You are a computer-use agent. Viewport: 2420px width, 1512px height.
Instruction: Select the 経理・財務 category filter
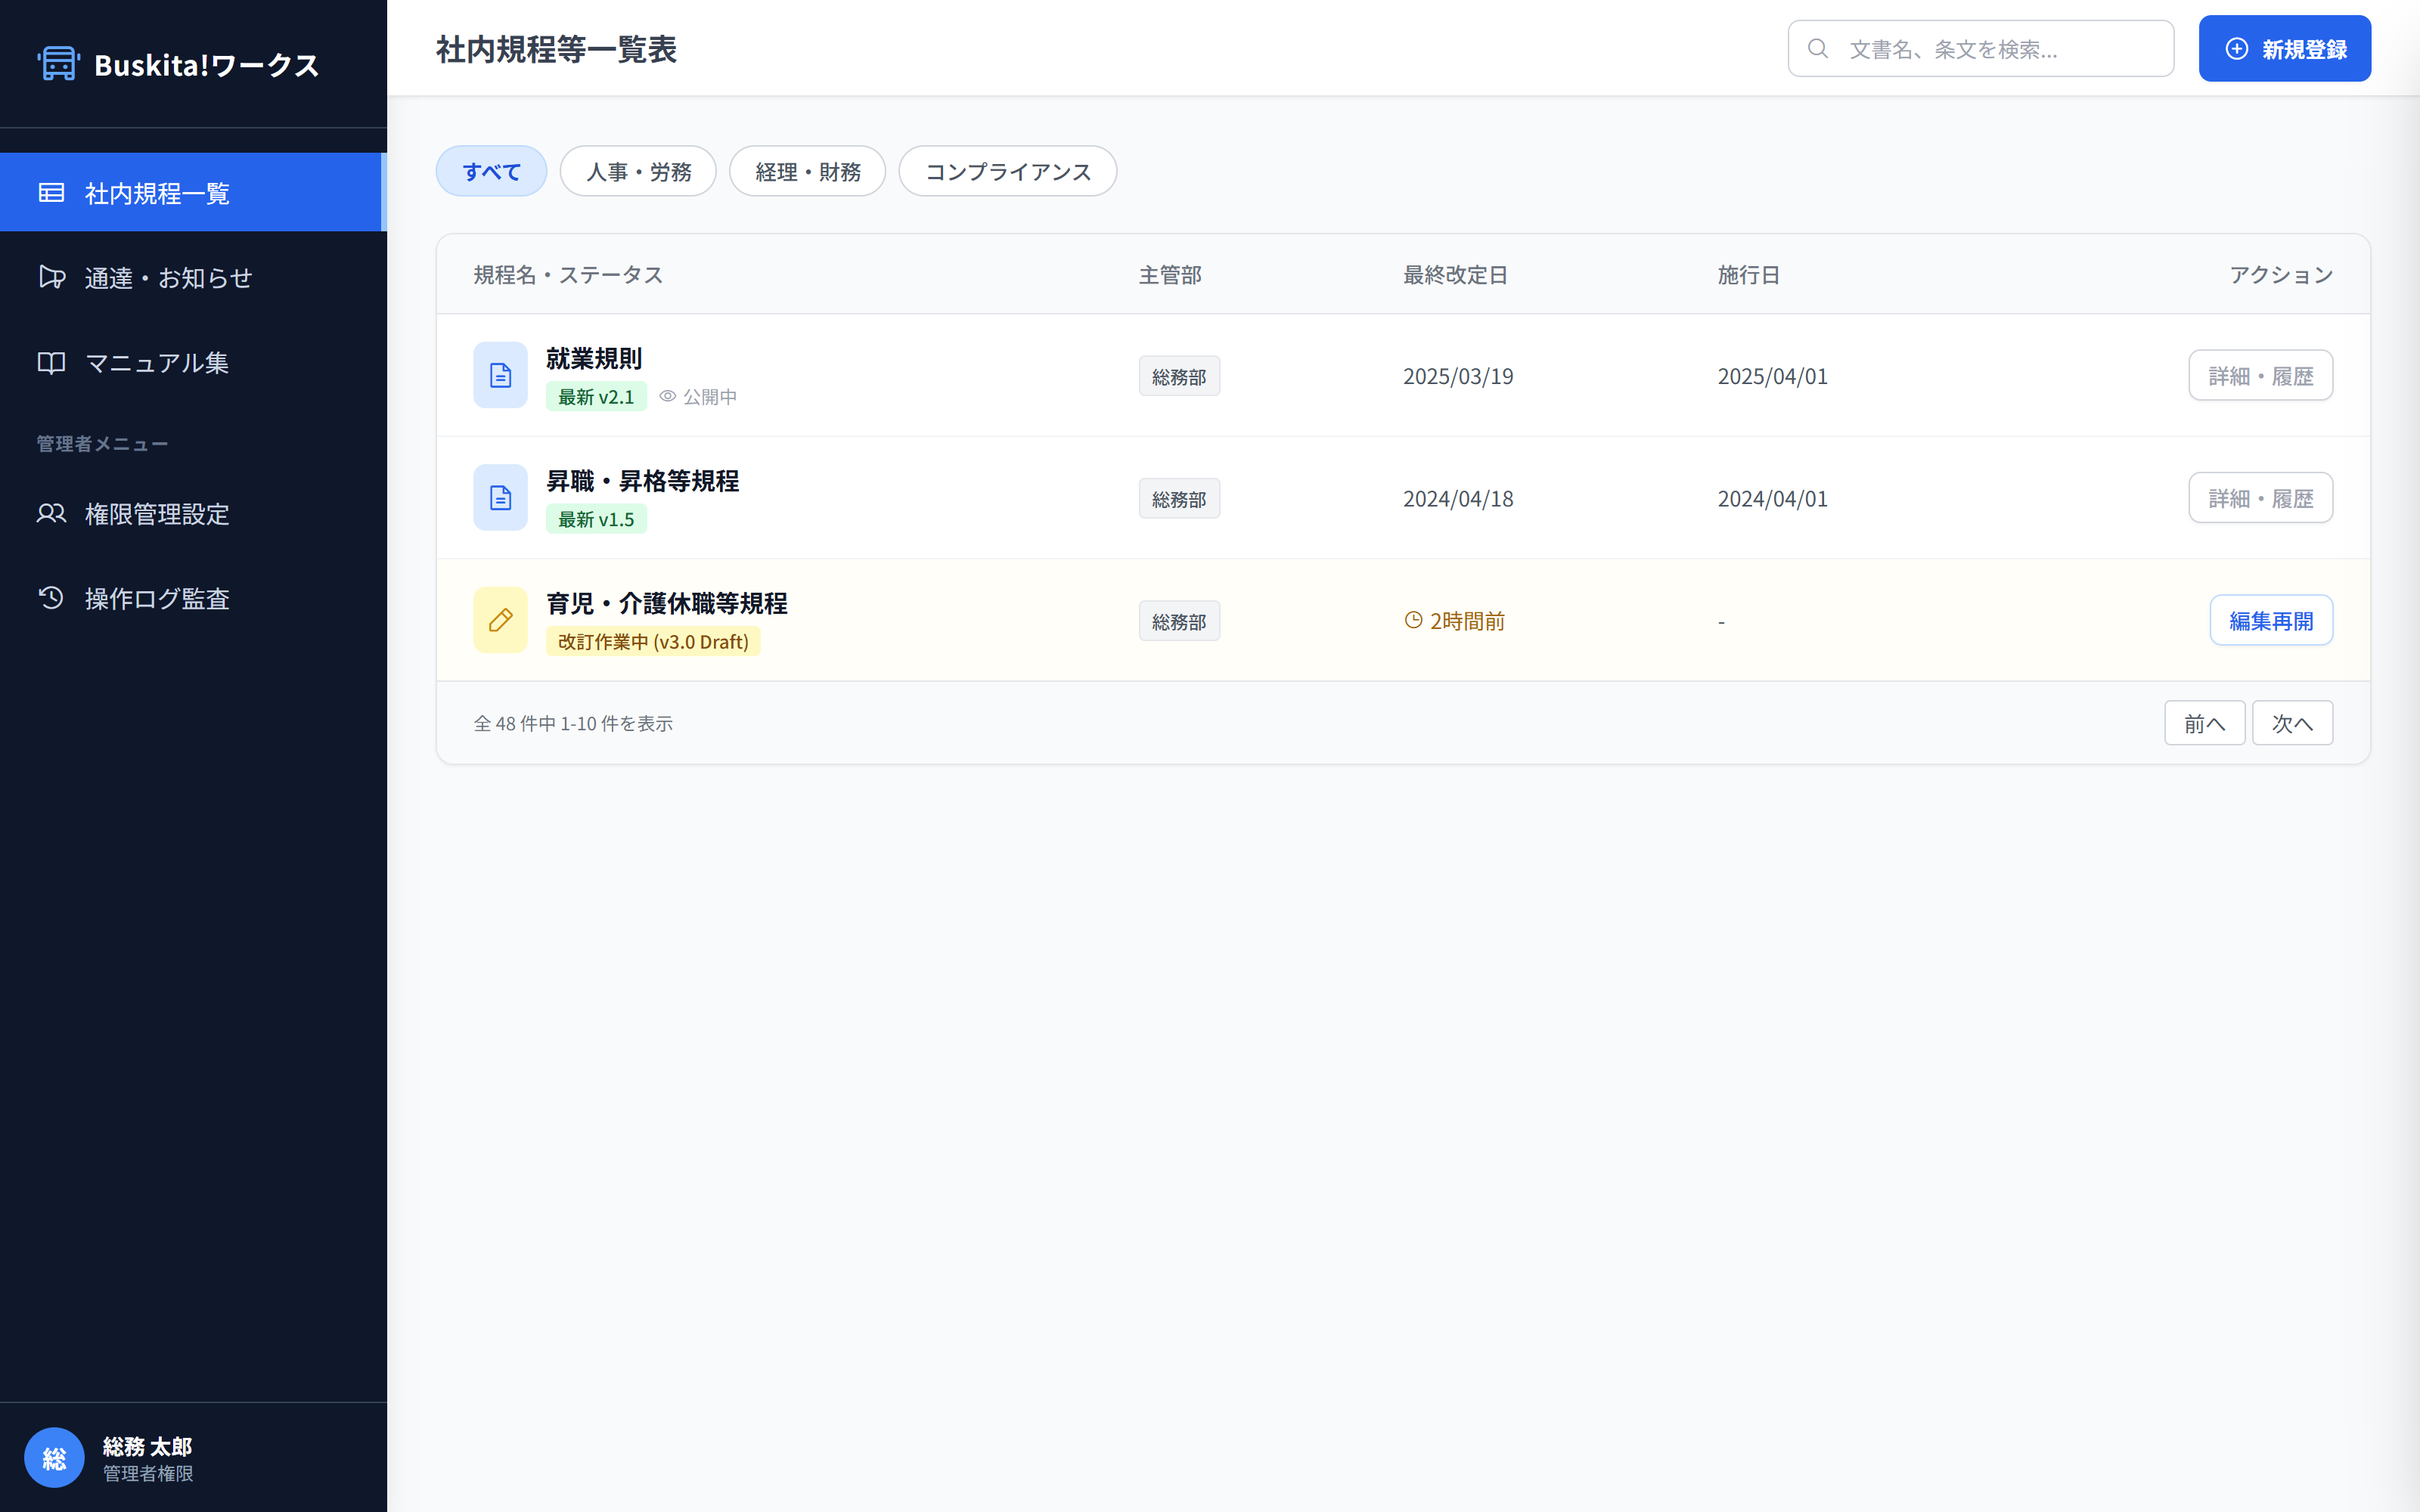click(x=807, y=170)
